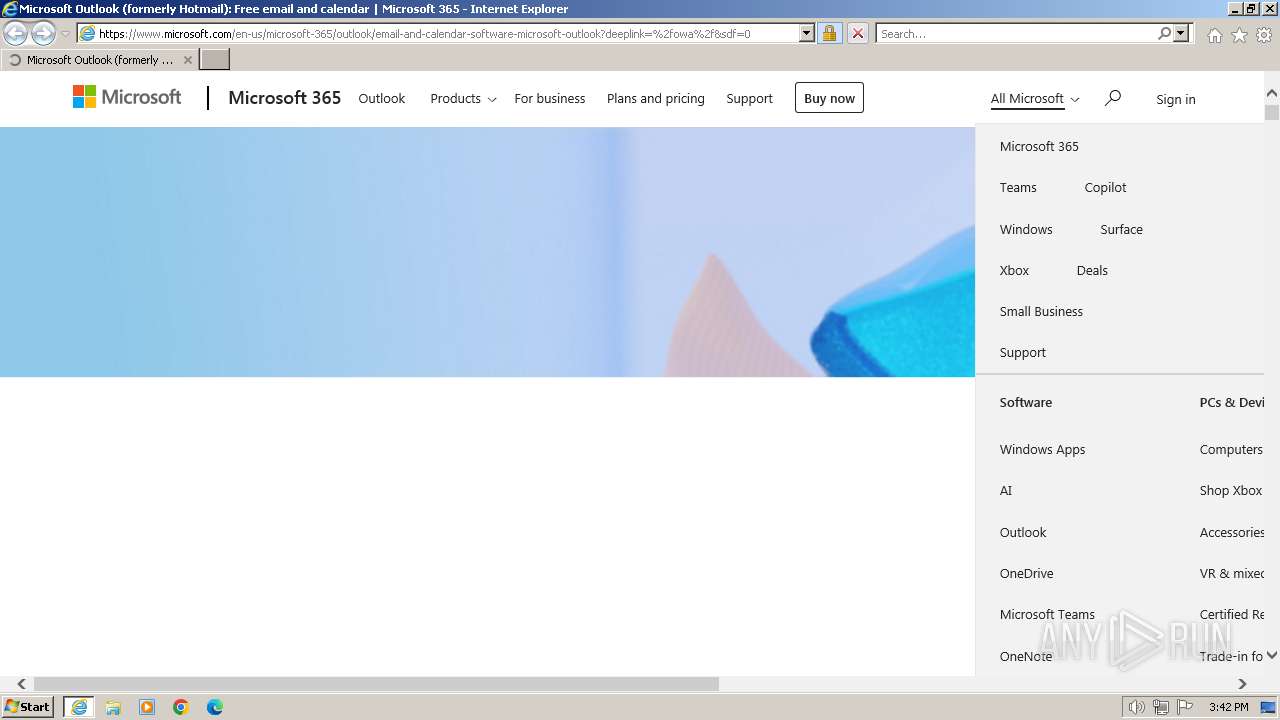
Task: Launch Microsoft Edge from the taskbar
Action: (215, 707)
